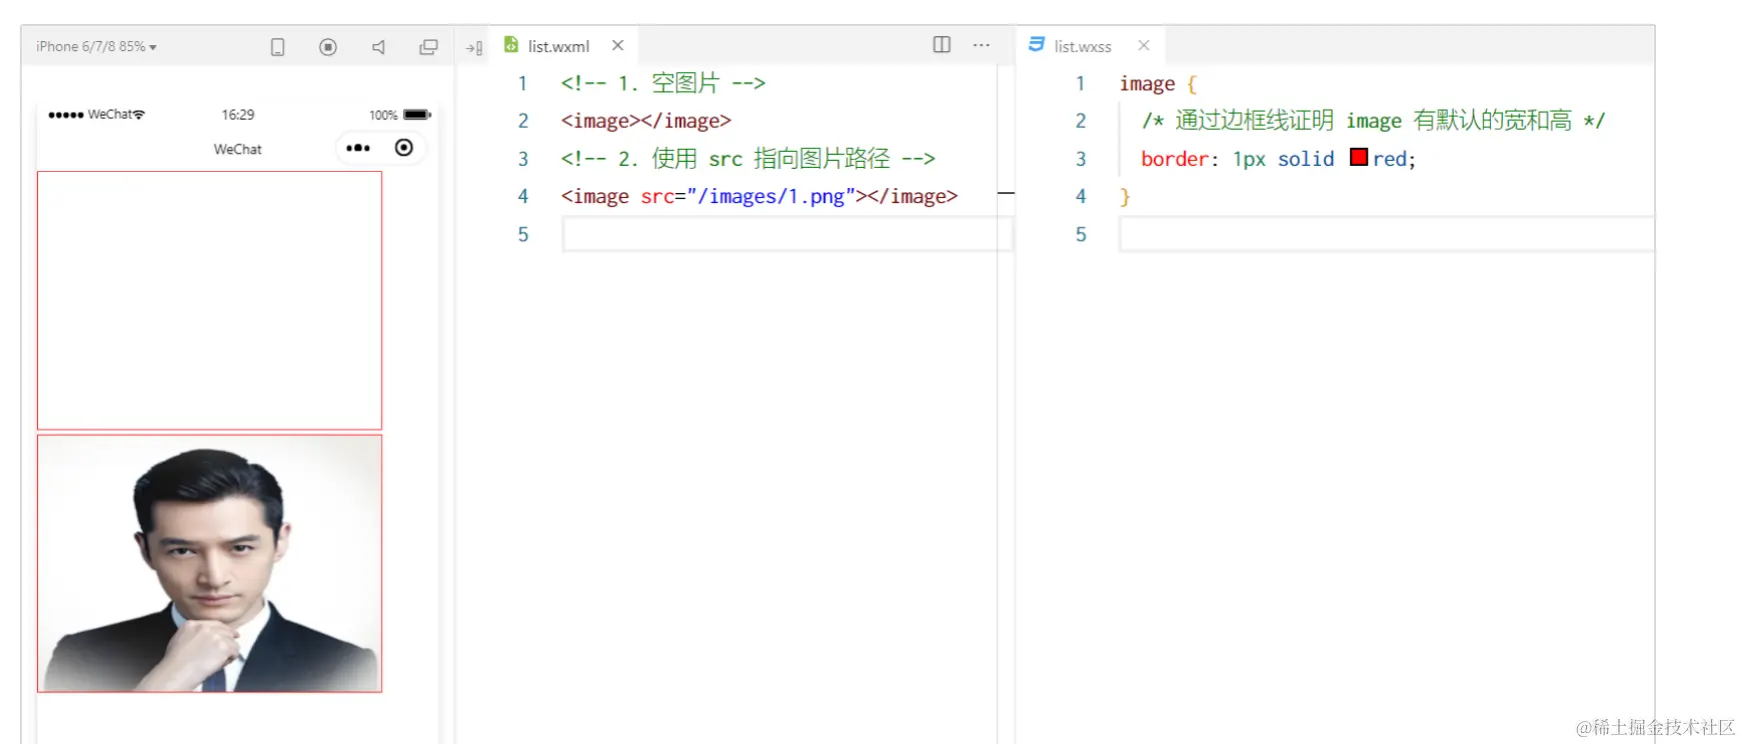Image resolution: width=1742 pixels, height=744 pixels.
Task: Toggle the simulator sound speaker icon
Action: pos(378,47)
